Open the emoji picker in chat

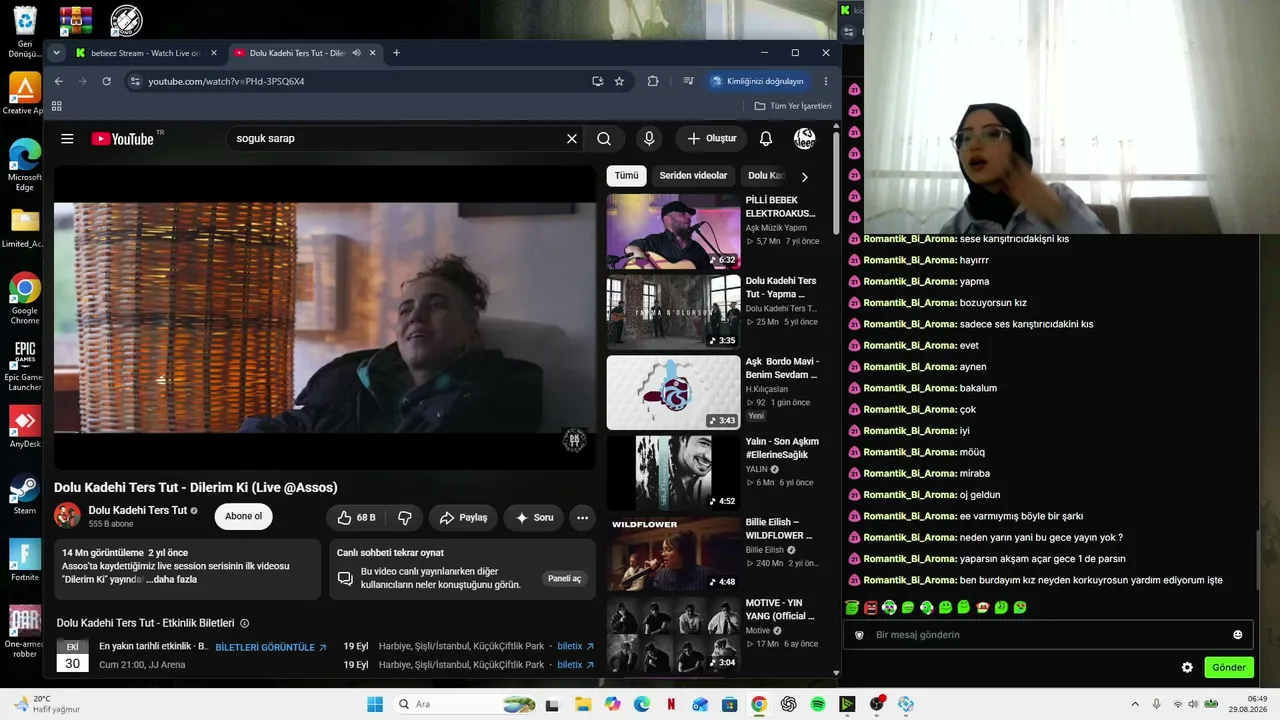1237,635
